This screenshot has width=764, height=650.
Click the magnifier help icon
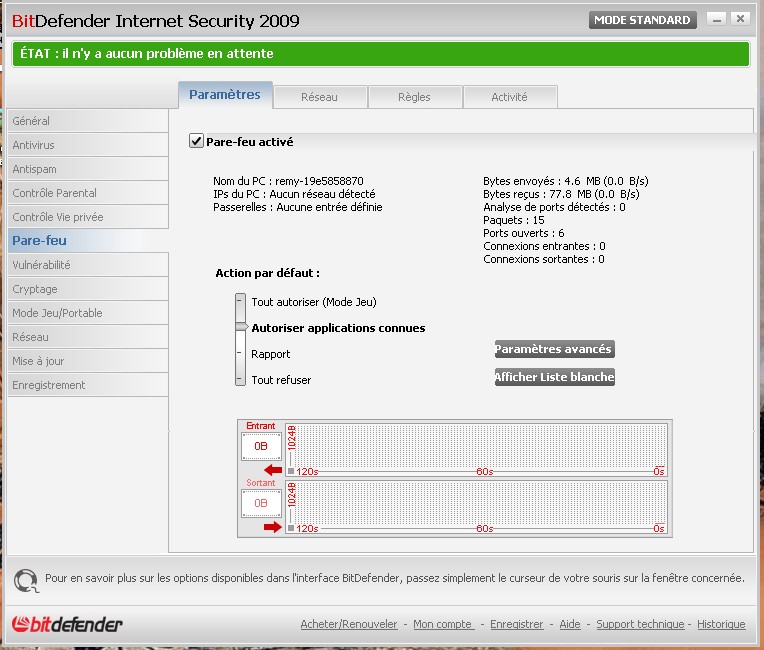[x=26, y=580]
